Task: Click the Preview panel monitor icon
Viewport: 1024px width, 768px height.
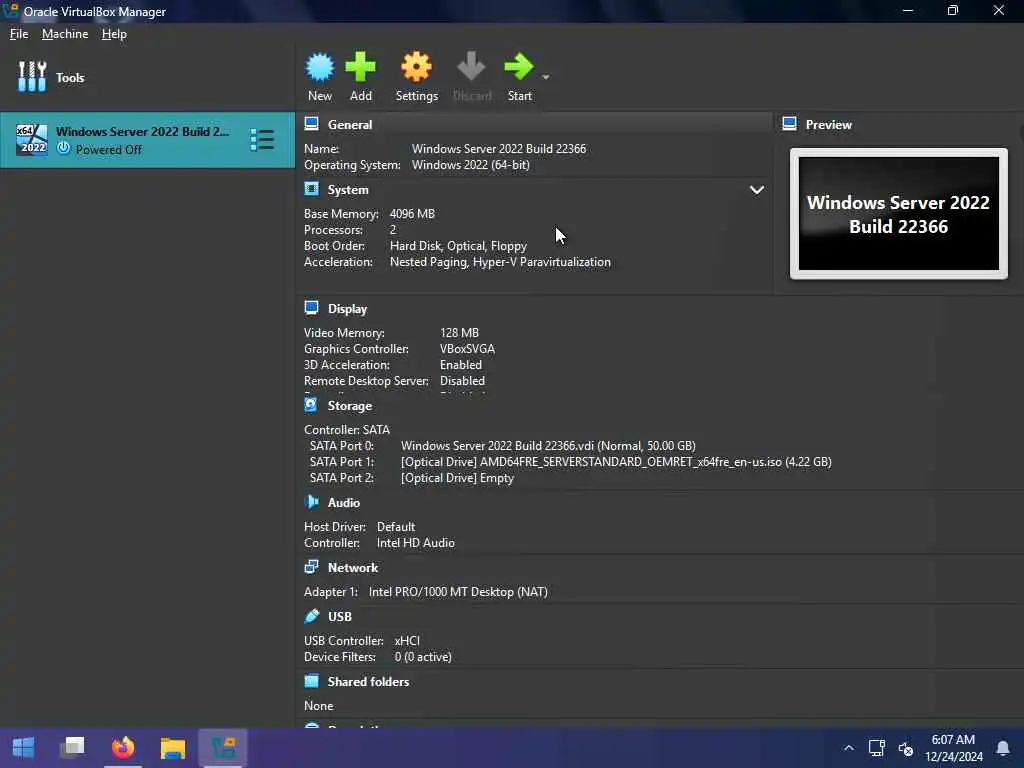Action: [790, 124]
